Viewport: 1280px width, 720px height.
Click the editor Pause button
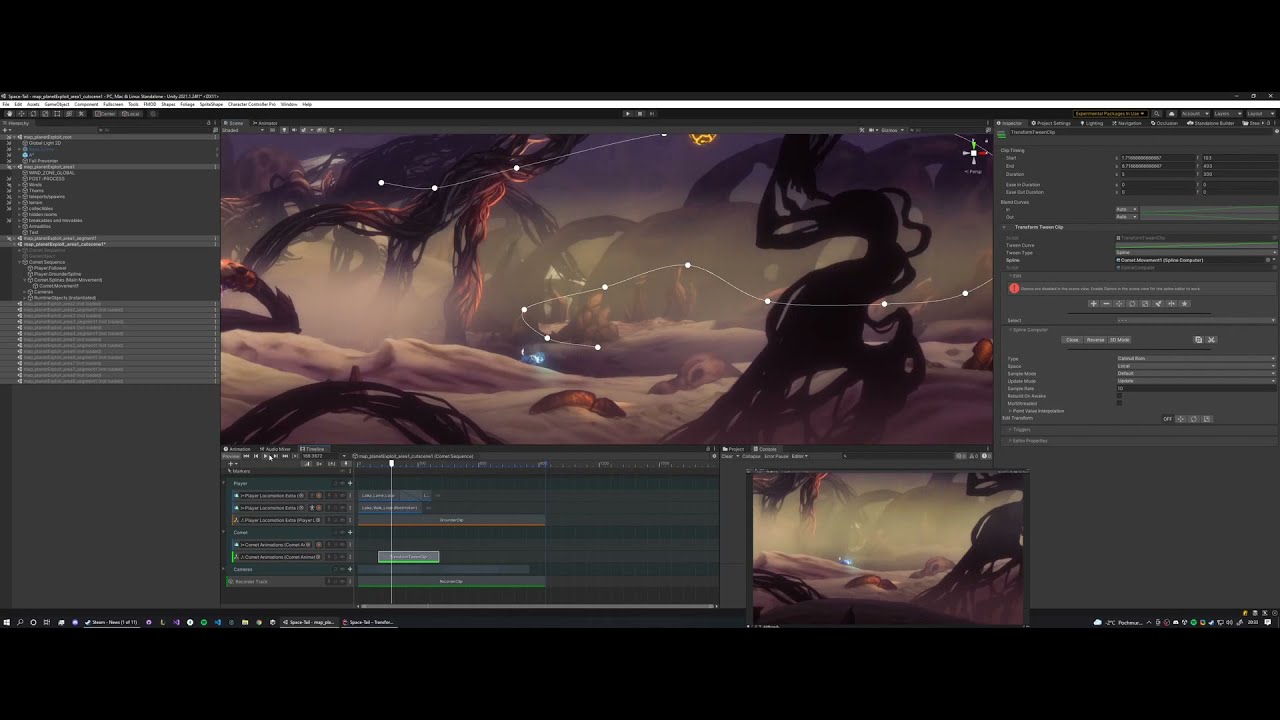[640, 113]
